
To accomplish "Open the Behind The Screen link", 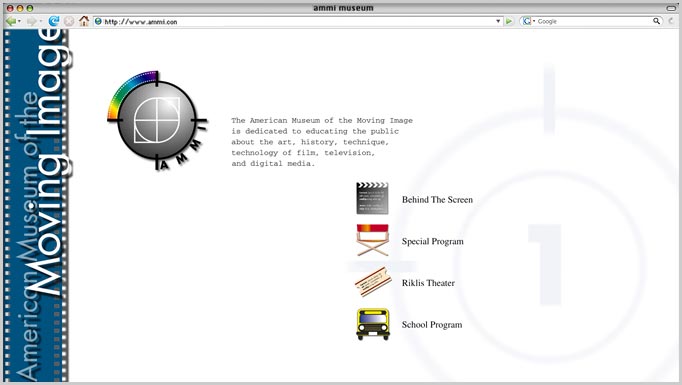I will [437, 200].
